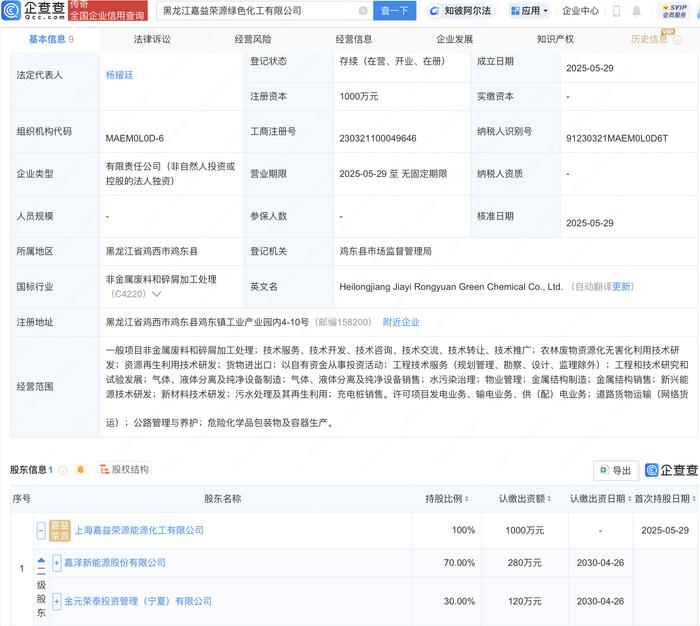700x626 pixels.
Task: Click the shareholder info help icon
Action: [63, 470]
